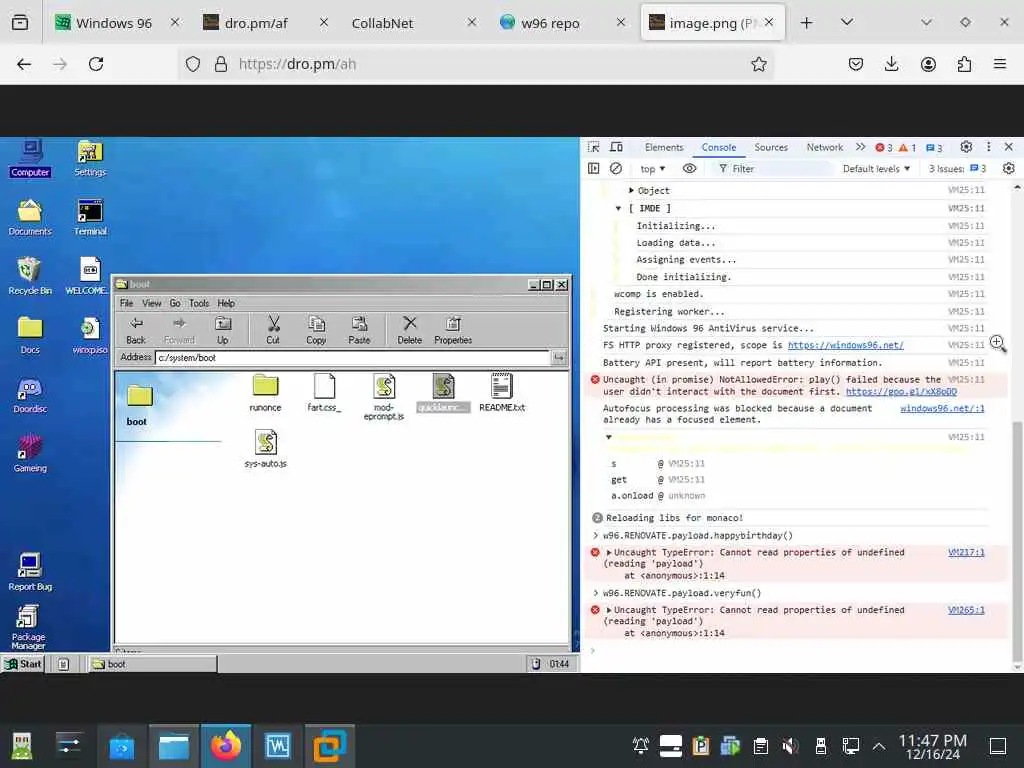Launch the Terminal desktop icon
Image resolution: width=1024 pixels, height=768 pixels.
90,217
